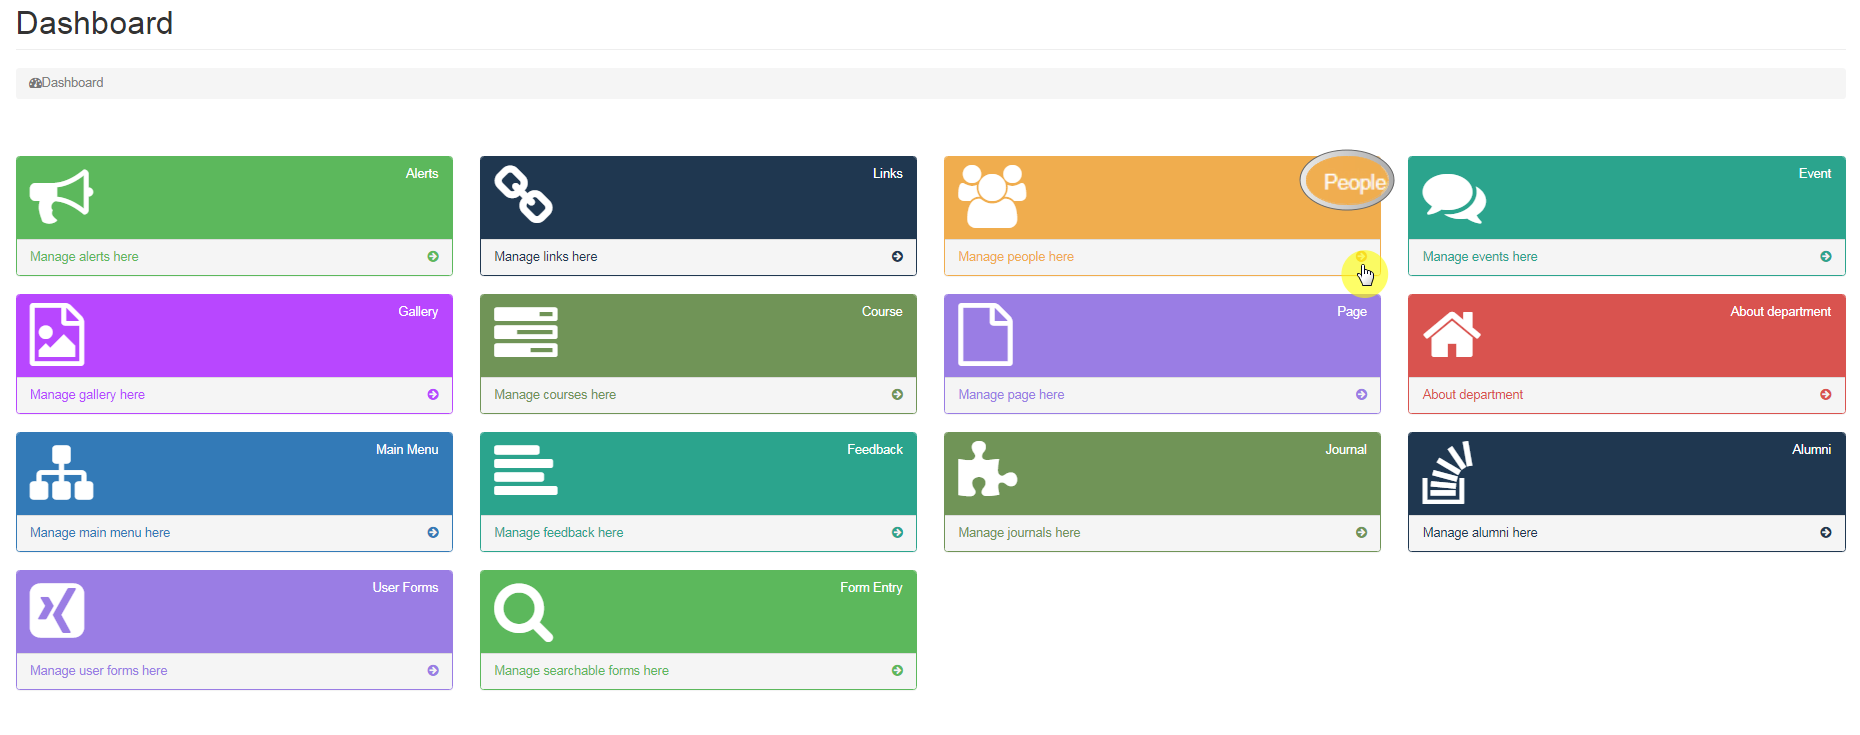The height and width of the screenshot is (735, 1860).
Task: Click the sitemap icon on Main Menu card
Action: coord(61,472)
